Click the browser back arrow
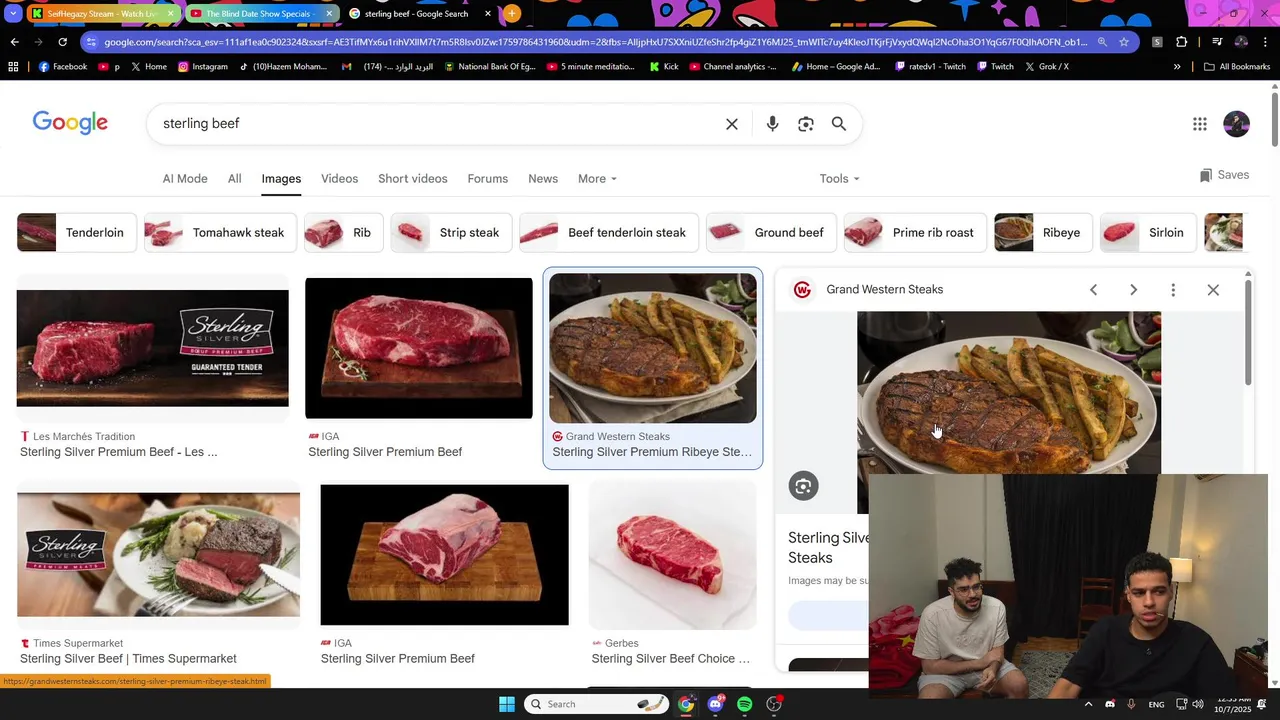The height and width of the screenshot is (720, 1280). tap(14, 42)
